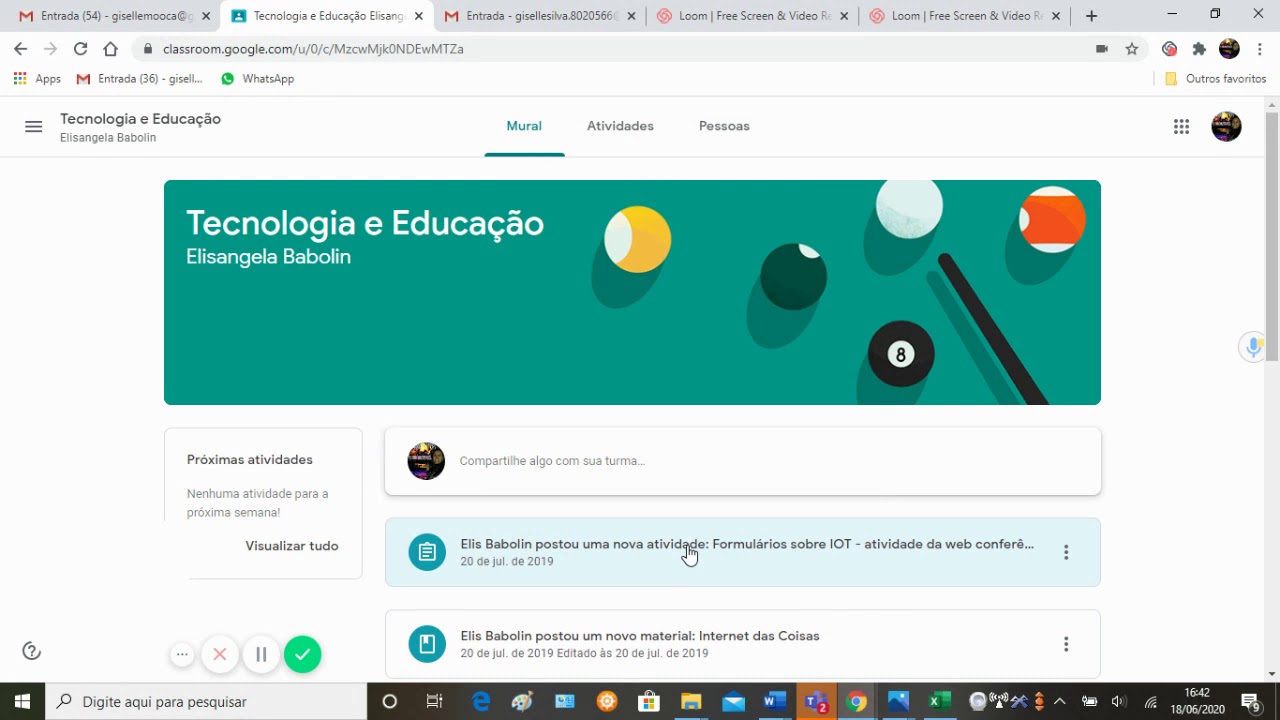This screenshot has width=1280, height=720.
Task: Open the Google account avatar in Classroom header
Action: pyautogui.click(x=1226, y=126)
